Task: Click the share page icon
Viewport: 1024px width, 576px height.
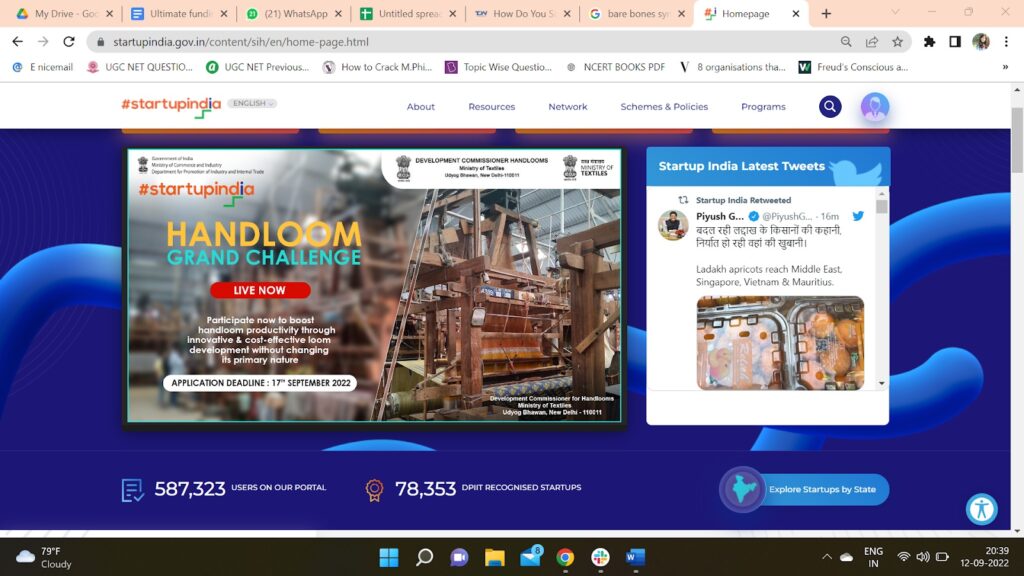Action: pos(872,42)
